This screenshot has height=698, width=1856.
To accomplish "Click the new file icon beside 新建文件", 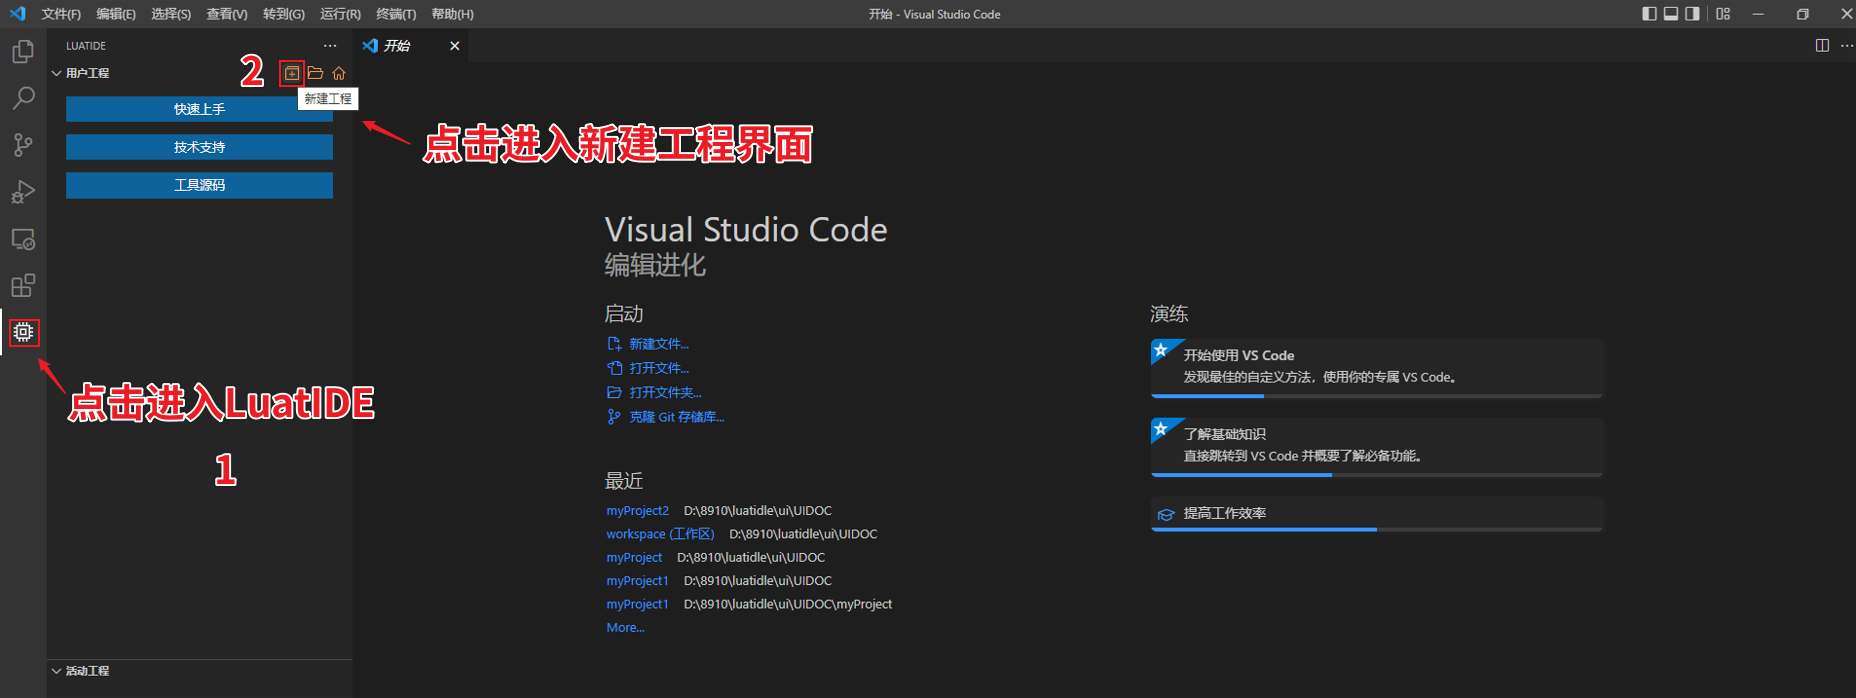I will pyautogui.click(x=614, y=344).
